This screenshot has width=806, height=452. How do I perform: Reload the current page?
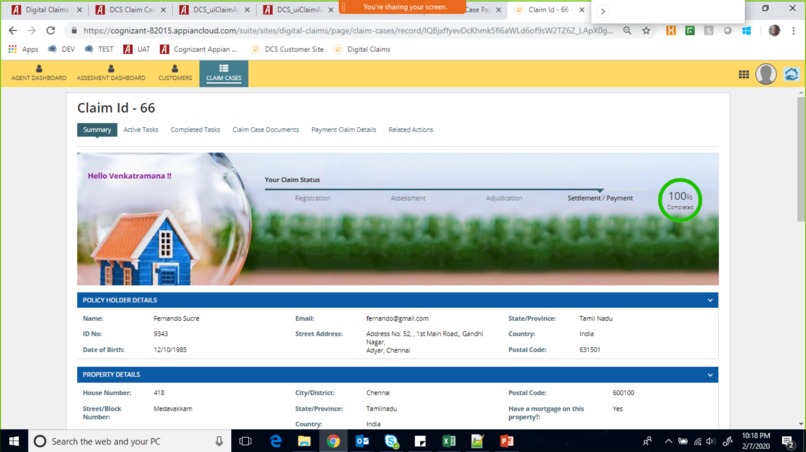tap(50, 30)
